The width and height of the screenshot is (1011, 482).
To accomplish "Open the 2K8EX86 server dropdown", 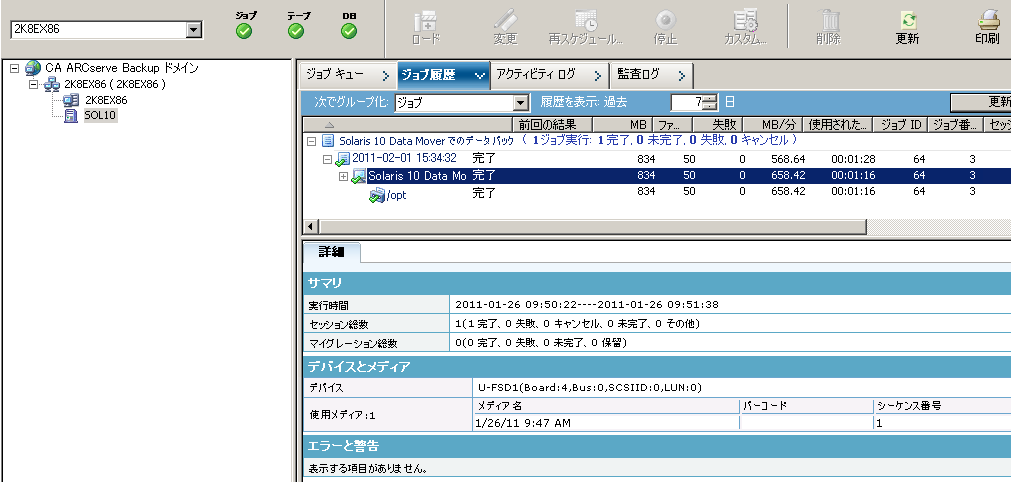I will tap(194, 30).
